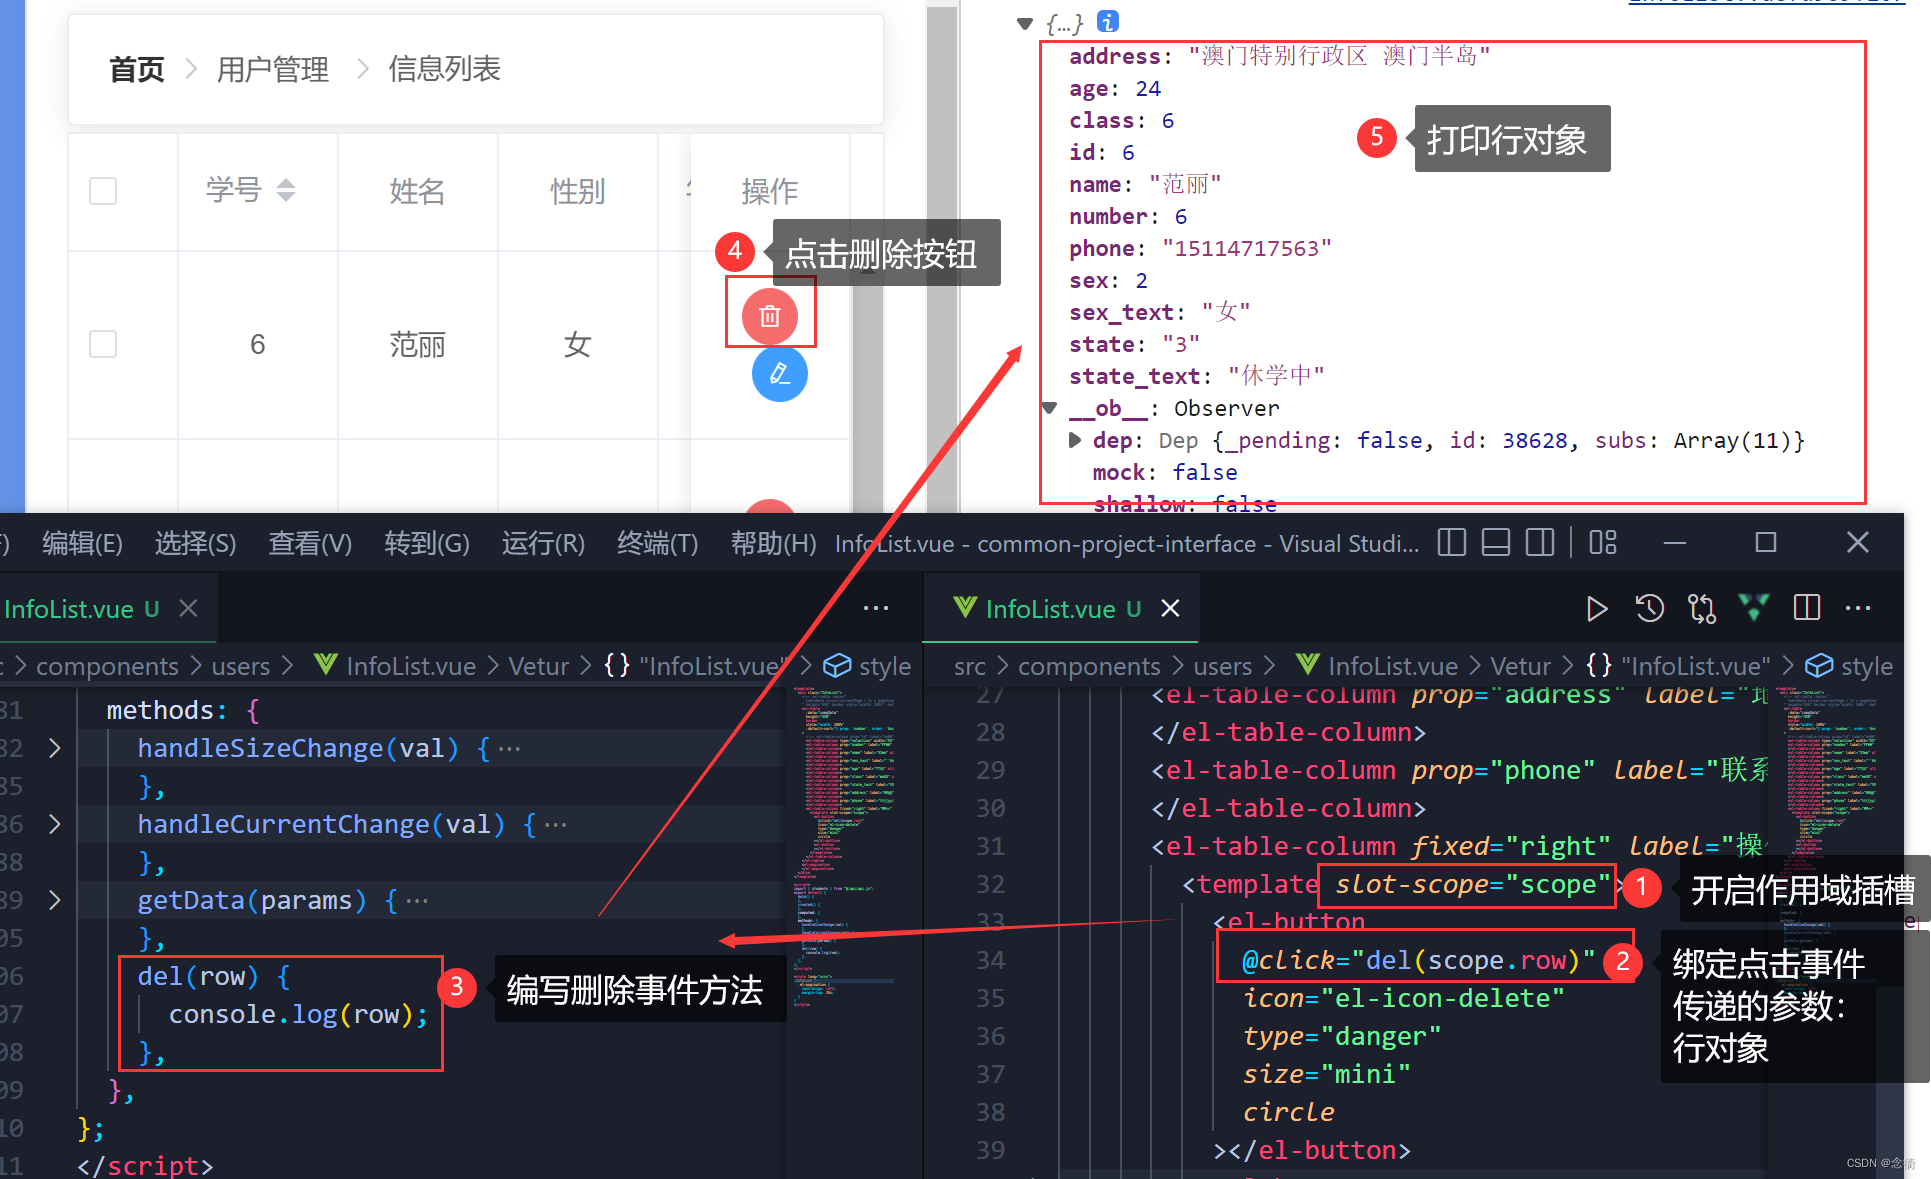Image resolution: width=1931 pixels, height=1179 pixels.
Task: Open timeline history clock icon
Action: (1649, 608)
